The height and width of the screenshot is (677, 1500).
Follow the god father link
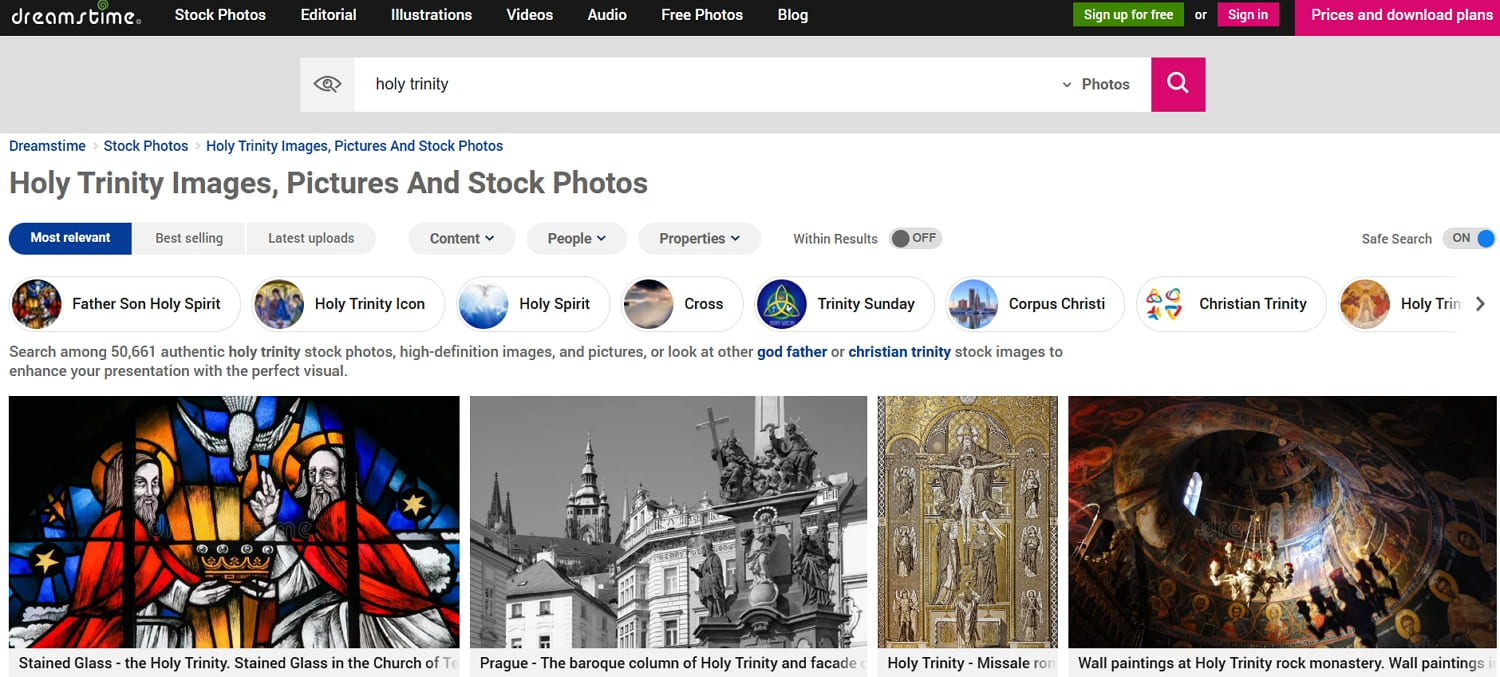click(x=792, y=352)
